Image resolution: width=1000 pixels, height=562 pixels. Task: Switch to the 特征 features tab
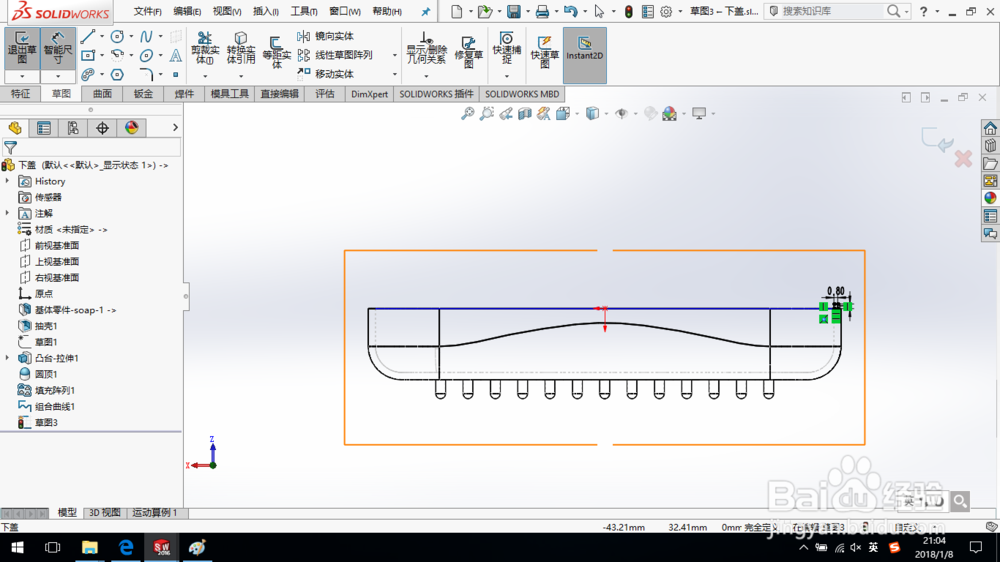(x=20, y=94)
